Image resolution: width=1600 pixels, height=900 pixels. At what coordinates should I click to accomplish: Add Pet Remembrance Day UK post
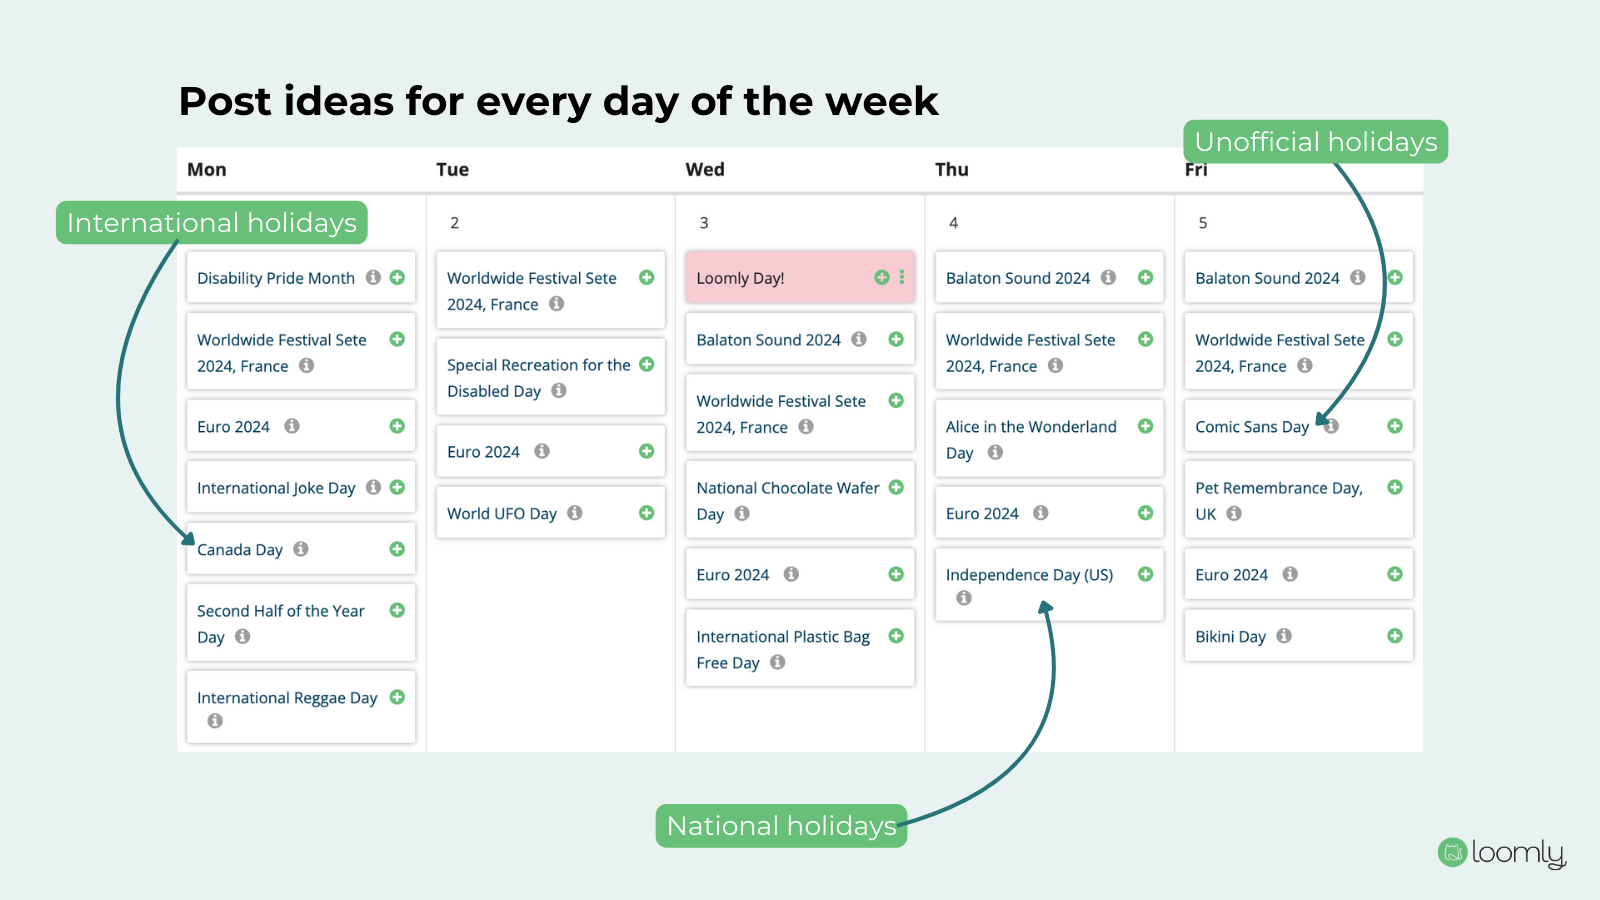tap(1394, 487)
